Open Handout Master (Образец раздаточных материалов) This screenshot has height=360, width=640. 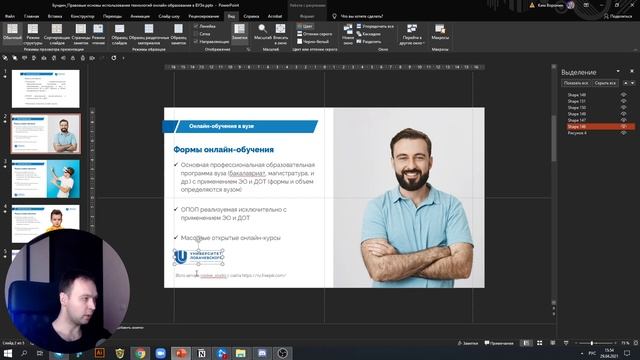click(x=149, y=33)
